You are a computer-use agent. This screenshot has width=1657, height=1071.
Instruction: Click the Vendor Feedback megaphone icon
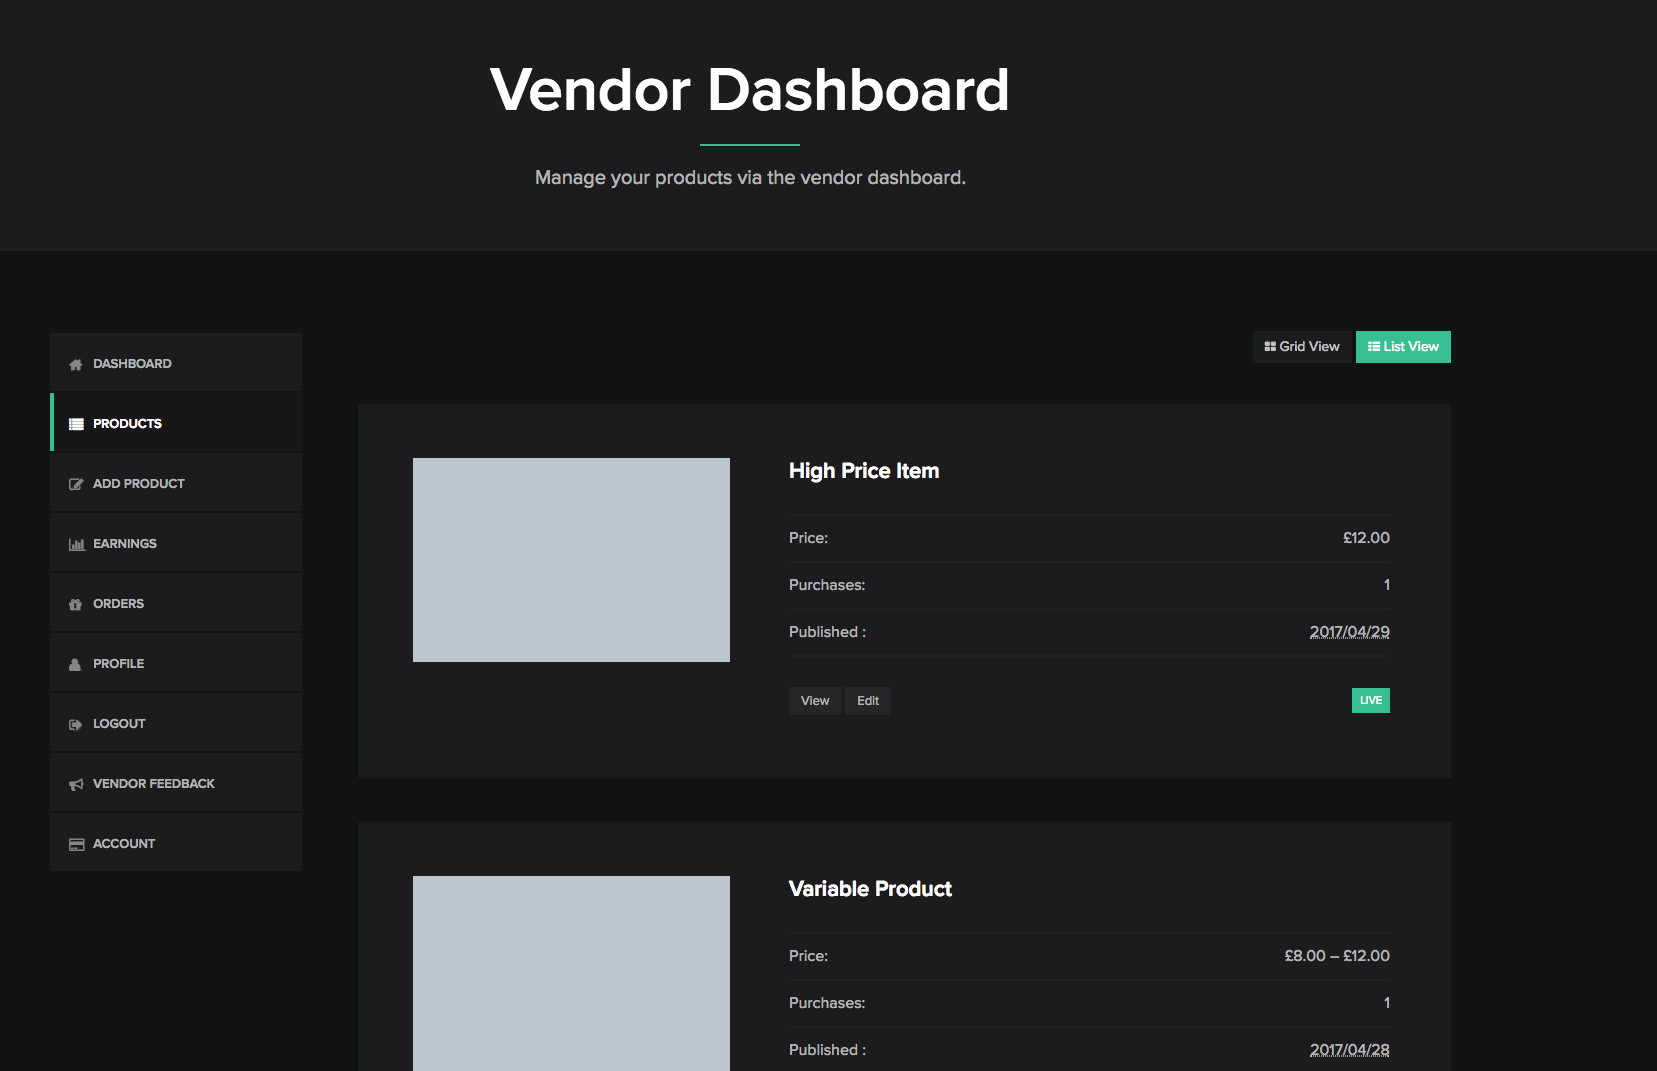76,784
